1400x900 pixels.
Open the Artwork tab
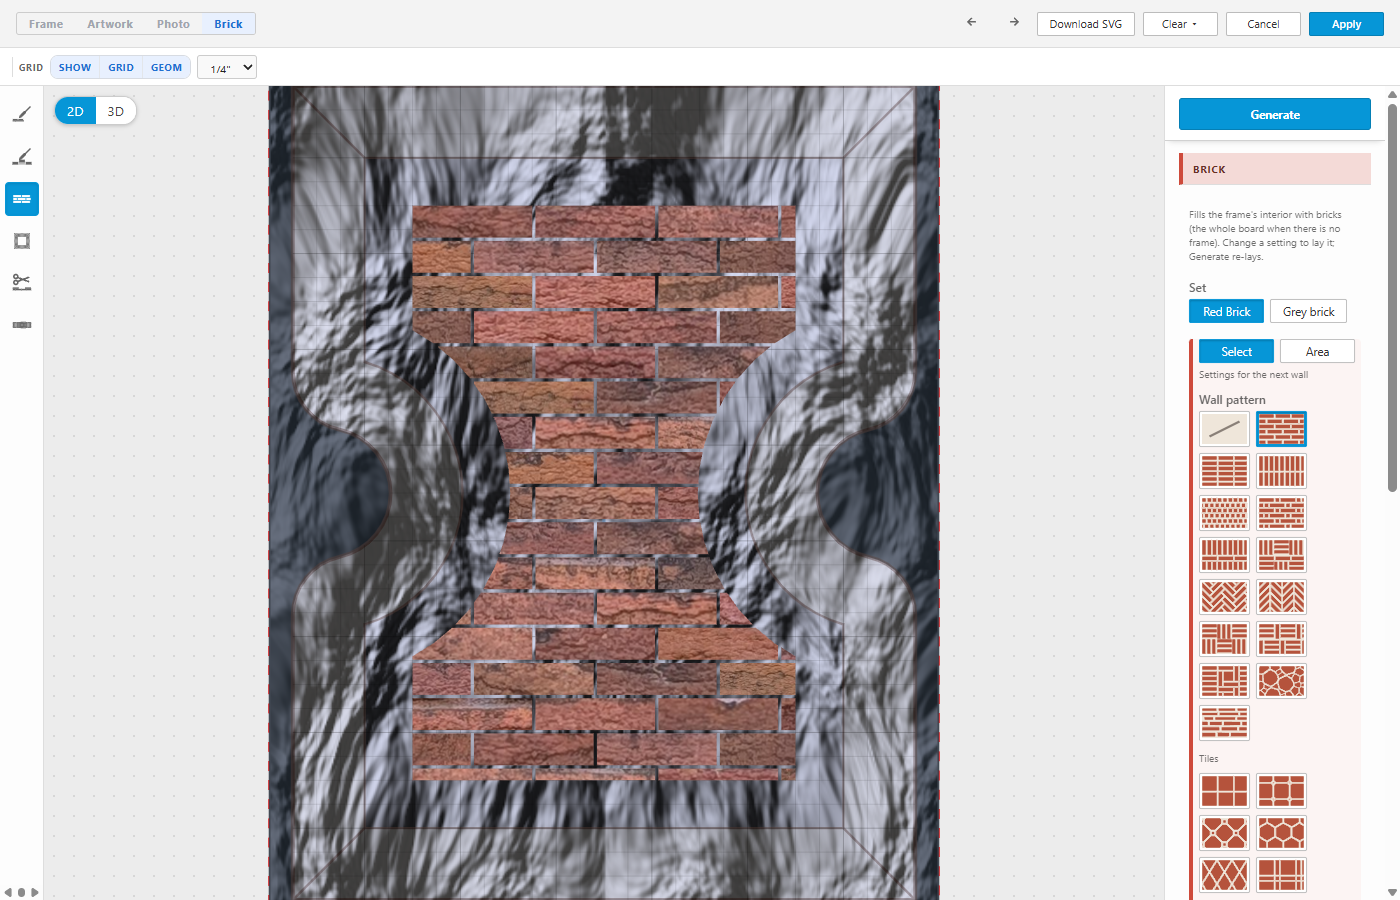point(110,24)
